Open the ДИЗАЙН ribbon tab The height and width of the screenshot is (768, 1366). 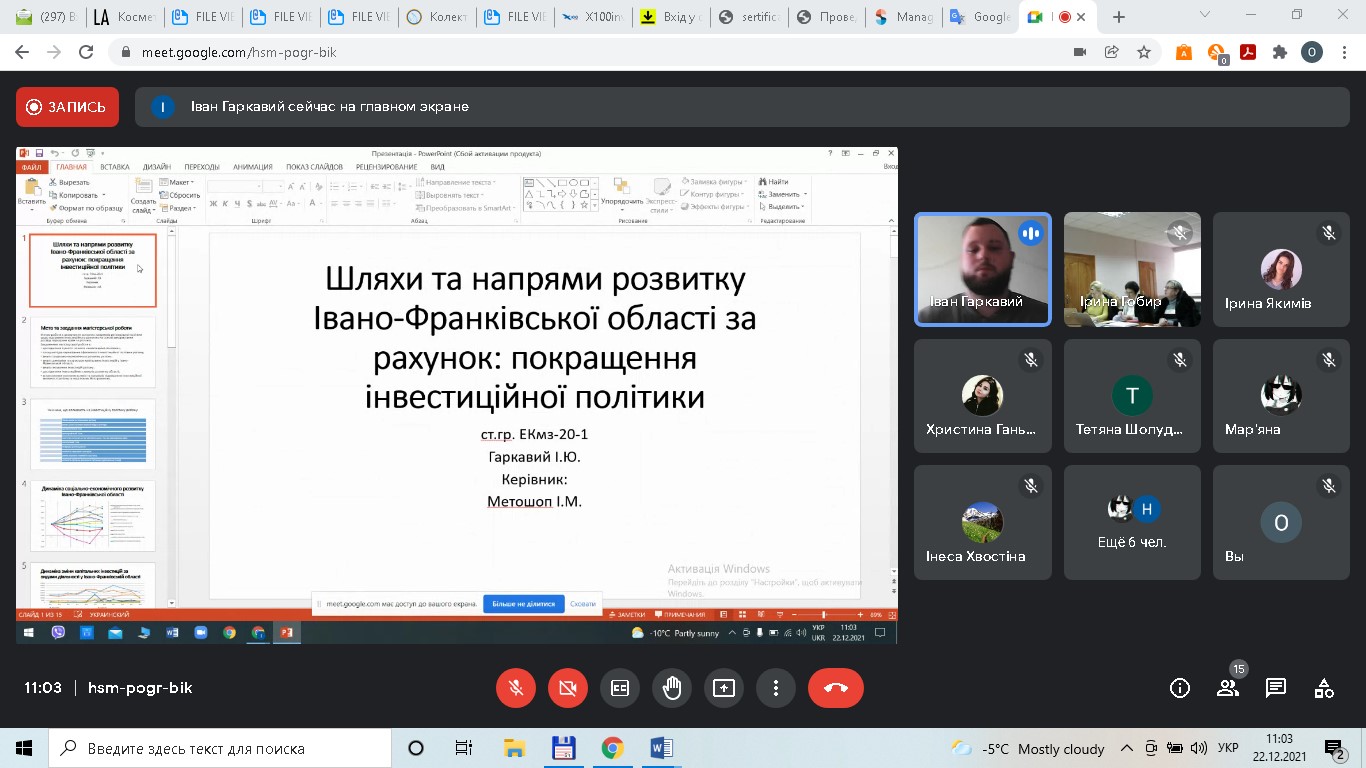157,166
